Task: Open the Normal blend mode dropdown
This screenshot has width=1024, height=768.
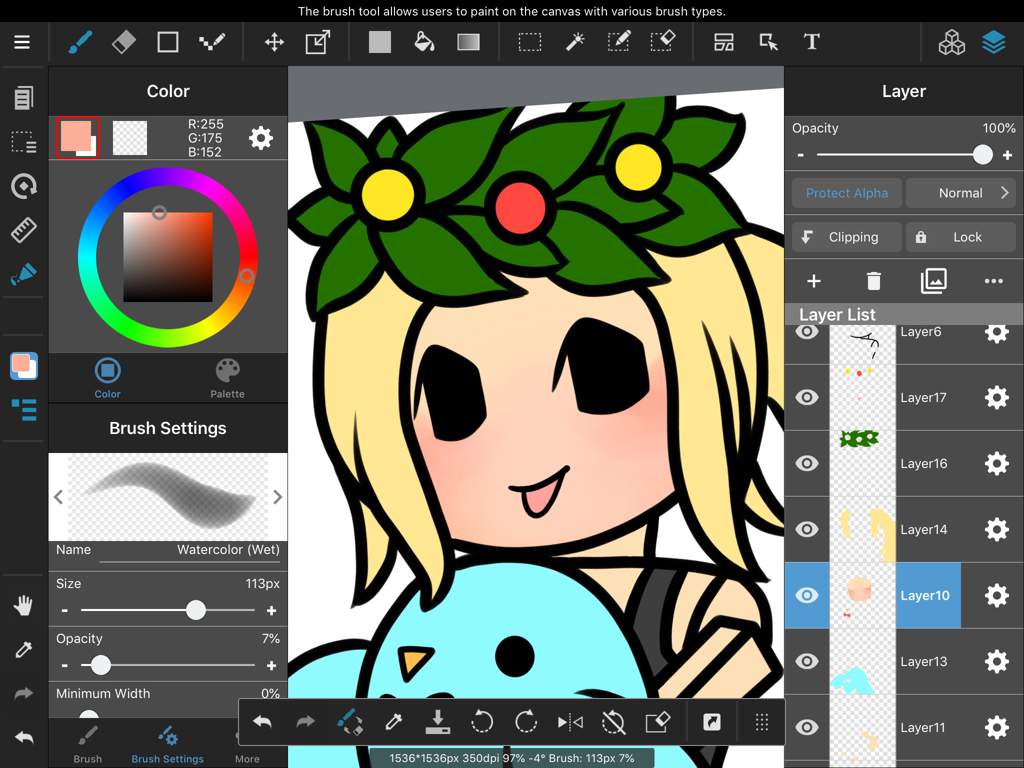Action: (x=961, y=192)
